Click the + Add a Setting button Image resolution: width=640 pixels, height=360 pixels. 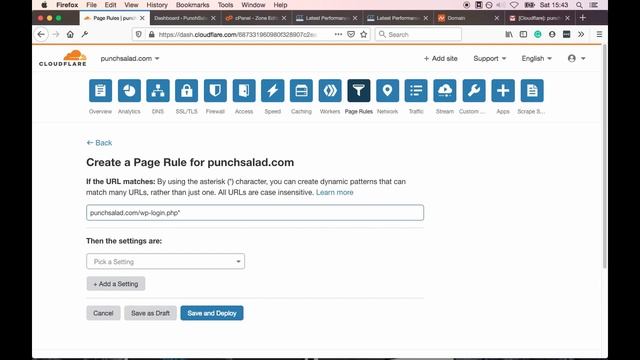(x=116, y=284)
